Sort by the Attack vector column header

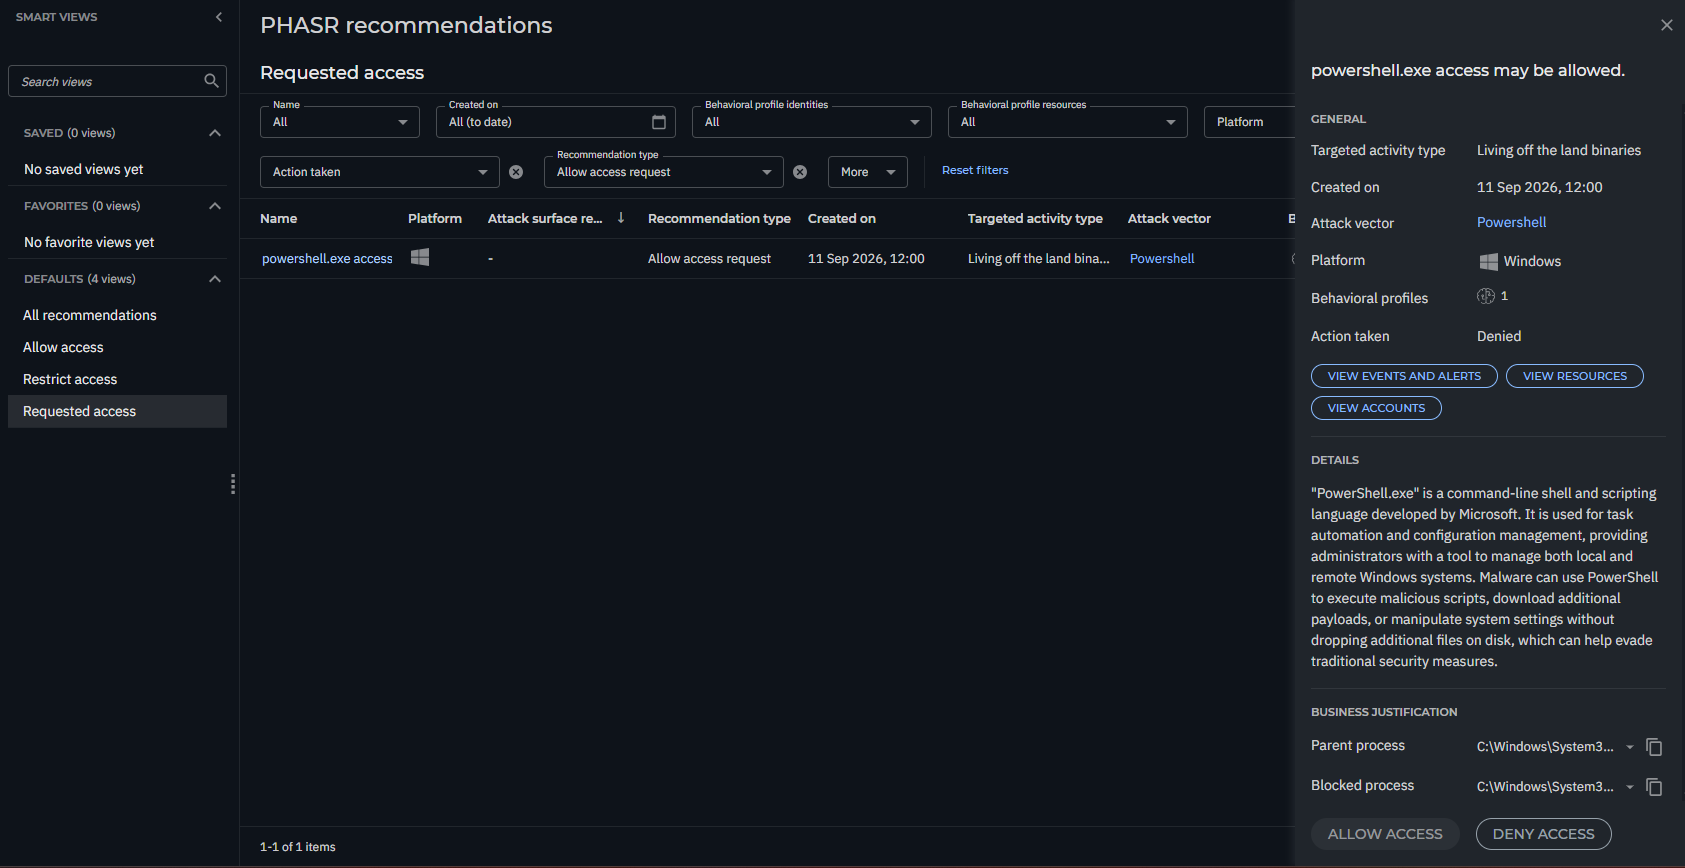coord(1169,218)
